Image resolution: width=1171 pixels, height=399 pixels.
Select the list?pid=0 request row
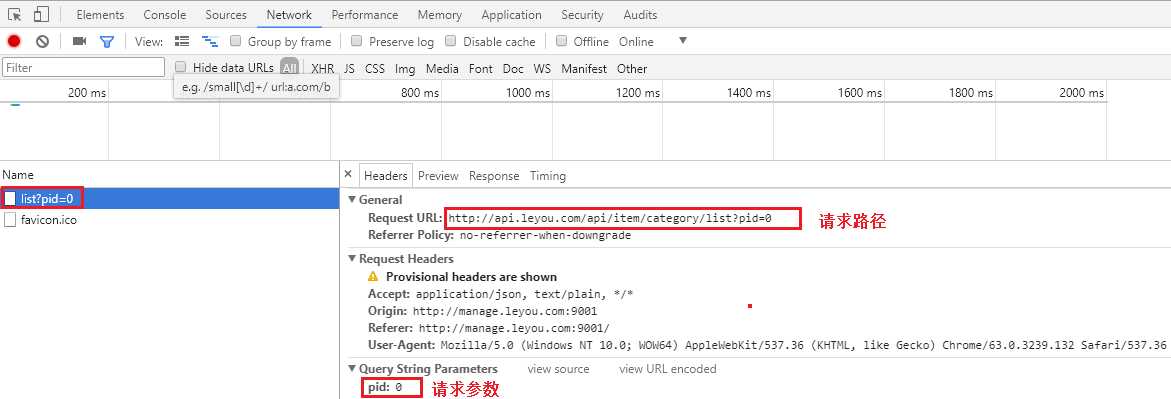[170, 198]
